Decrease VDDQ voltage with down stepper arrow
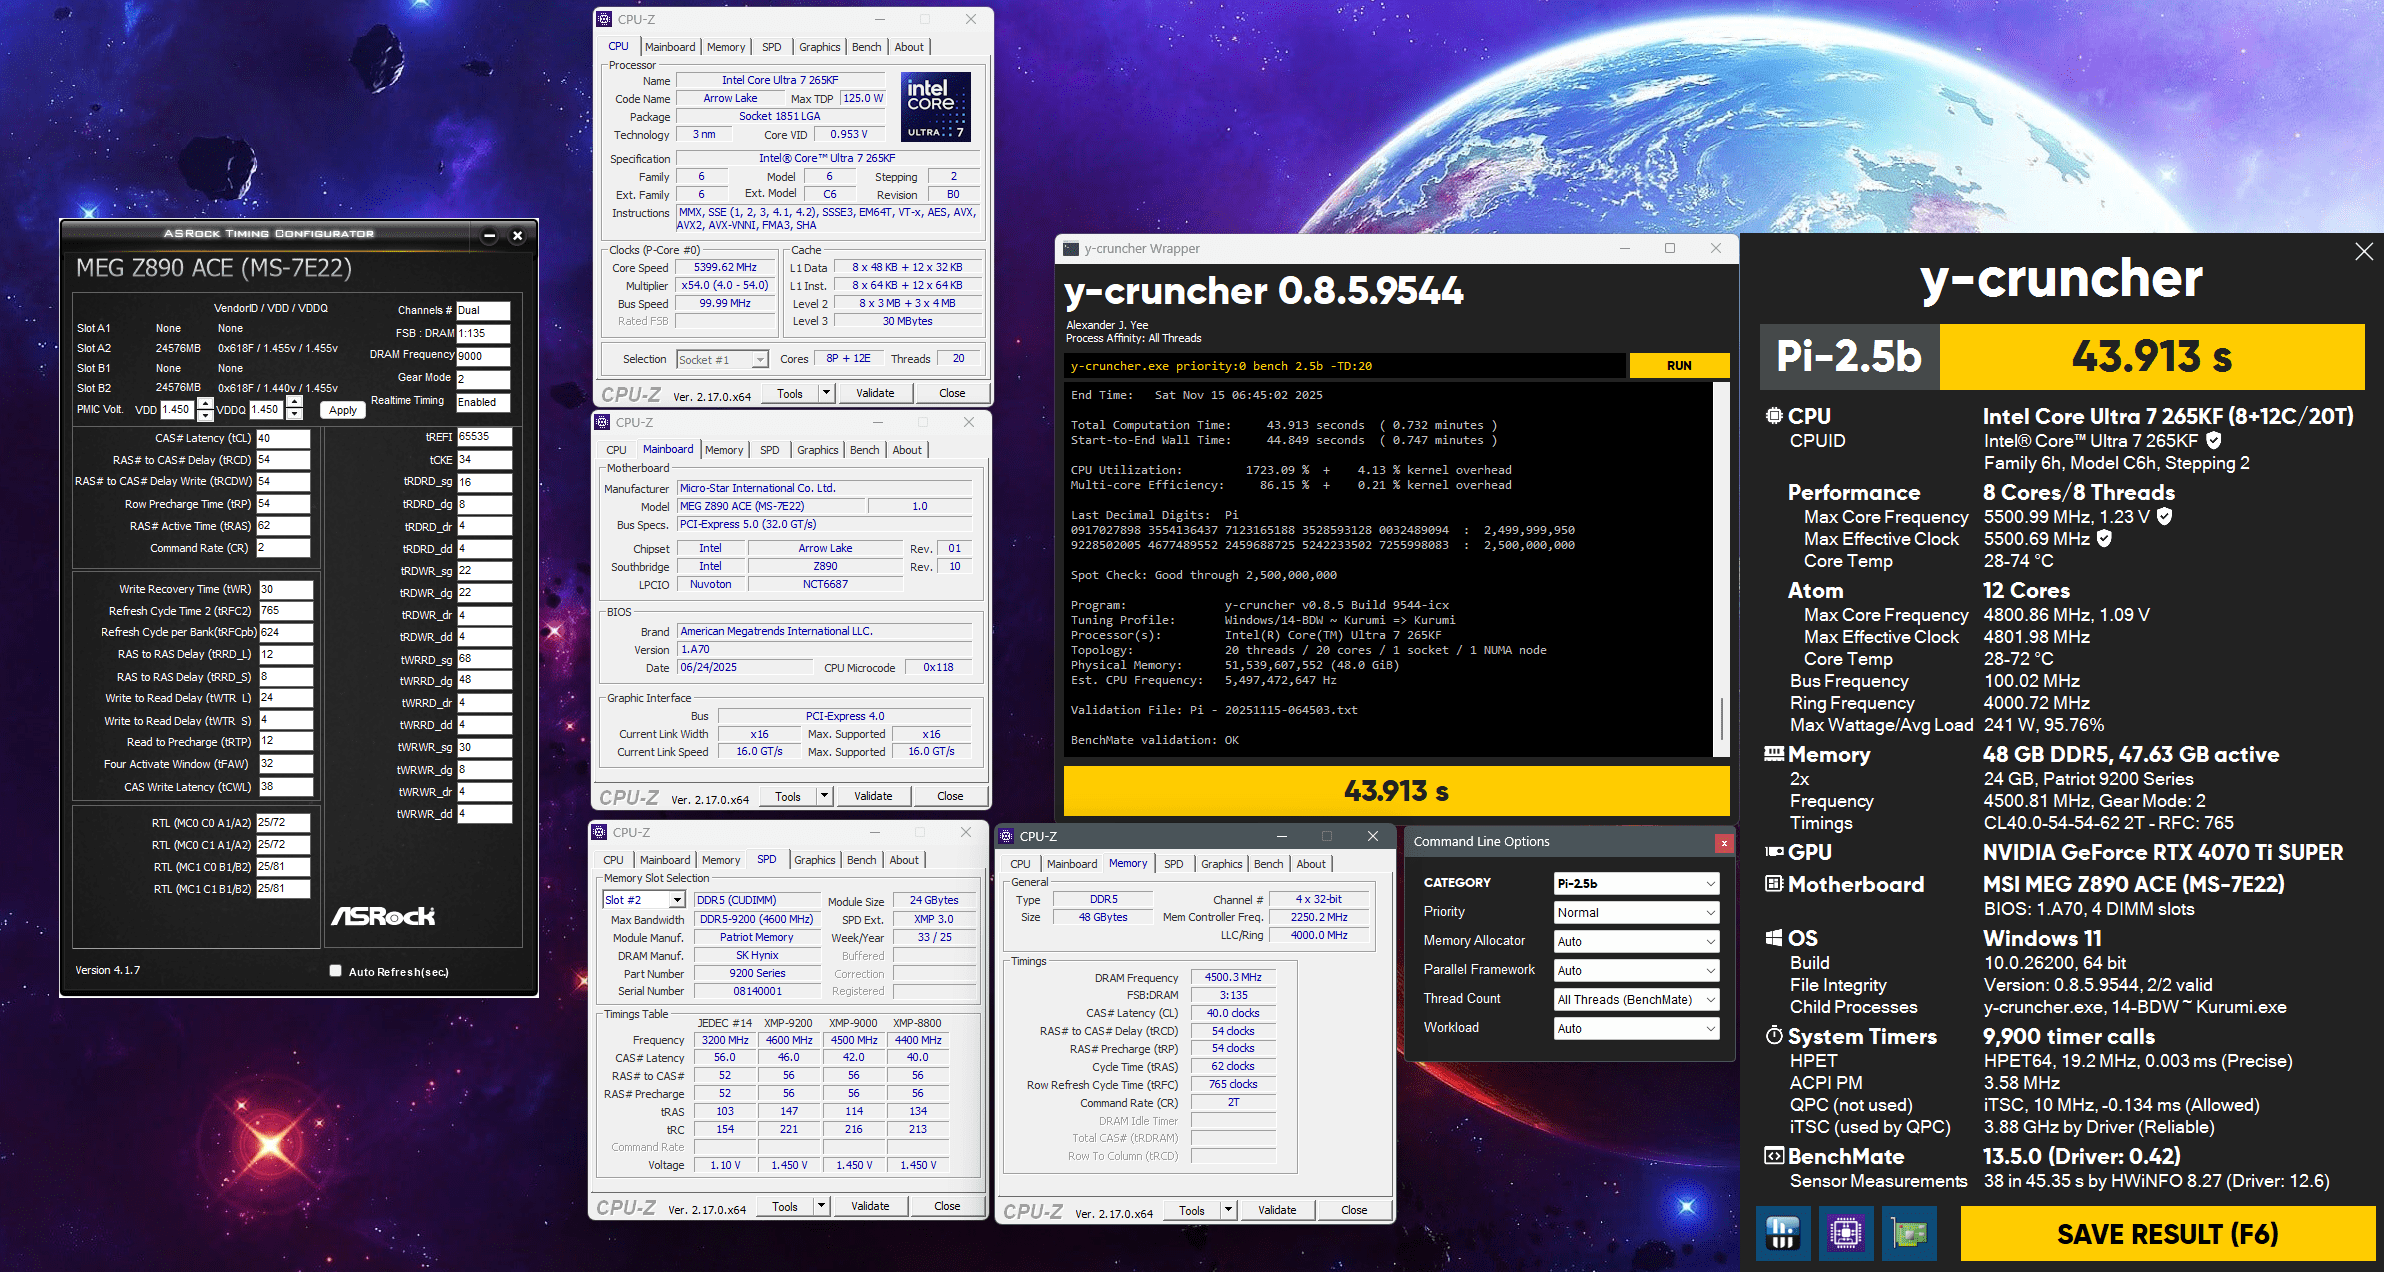This screenshot has height=1272, width=2384. (x=294, y=414)
